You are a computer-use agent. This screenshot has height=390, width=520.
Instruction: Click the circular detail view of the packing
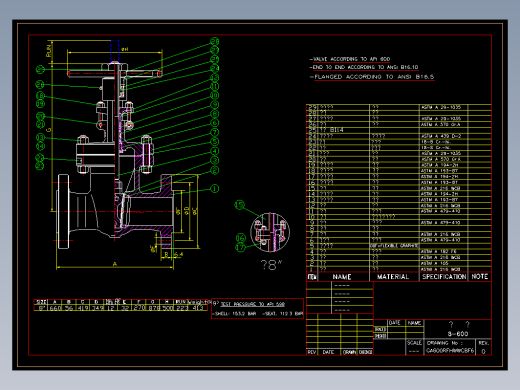tap(270, 232)
